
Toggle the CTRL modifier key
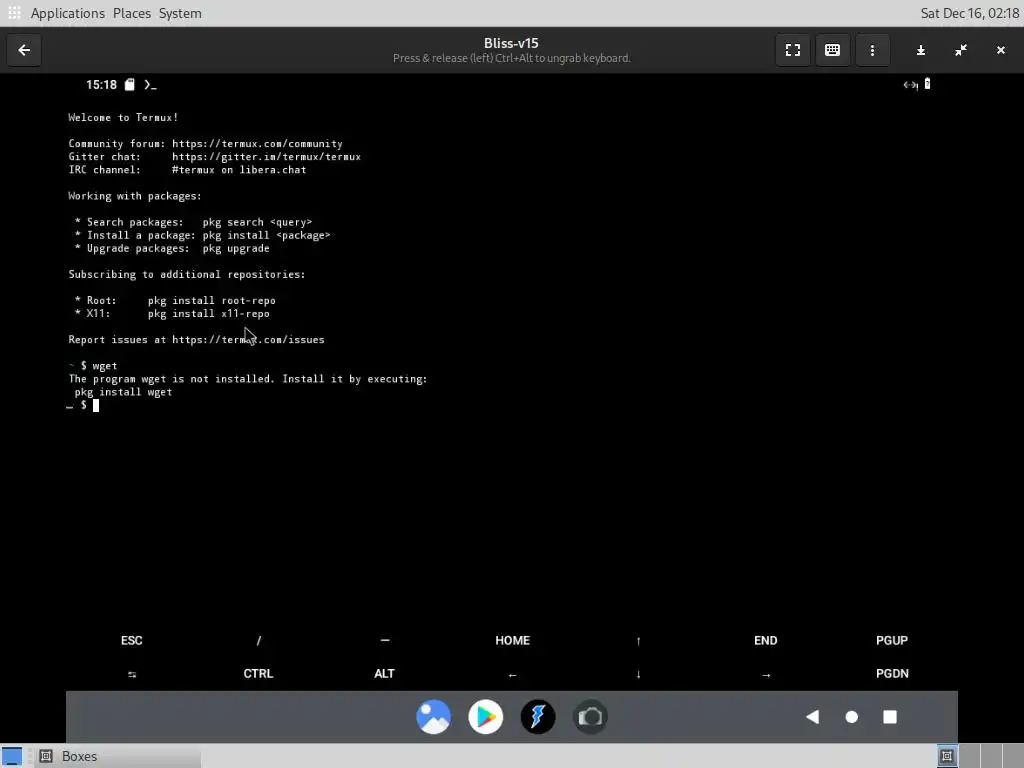point(258,673)
